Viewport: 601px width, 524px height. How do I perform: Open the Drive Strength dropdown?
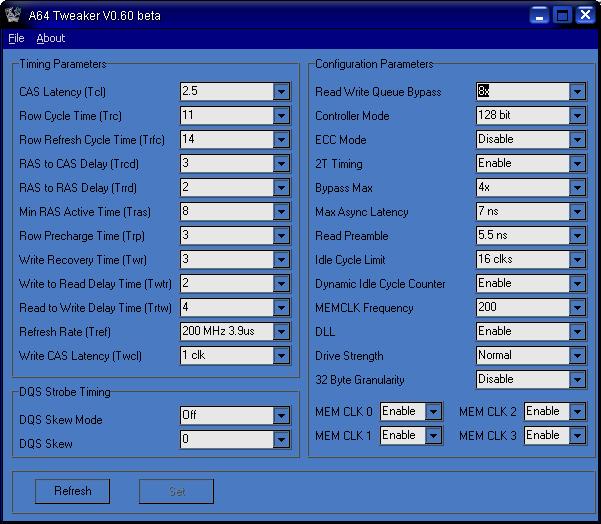pyautogui.click(x=577, y=355)
